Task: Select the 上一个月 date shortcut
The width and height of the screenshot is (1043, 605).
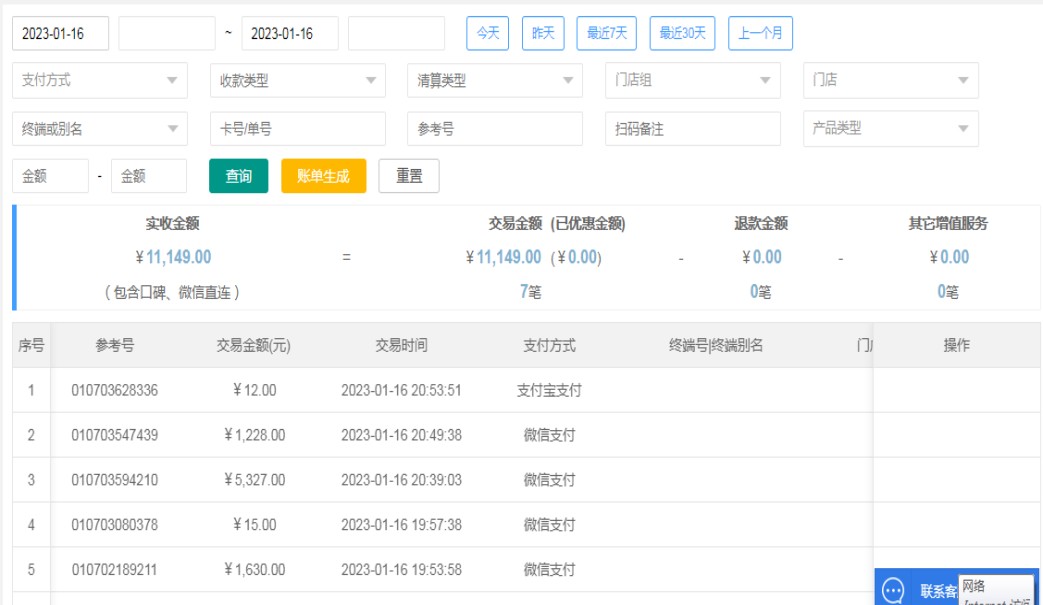Action: tap(760, 33)
